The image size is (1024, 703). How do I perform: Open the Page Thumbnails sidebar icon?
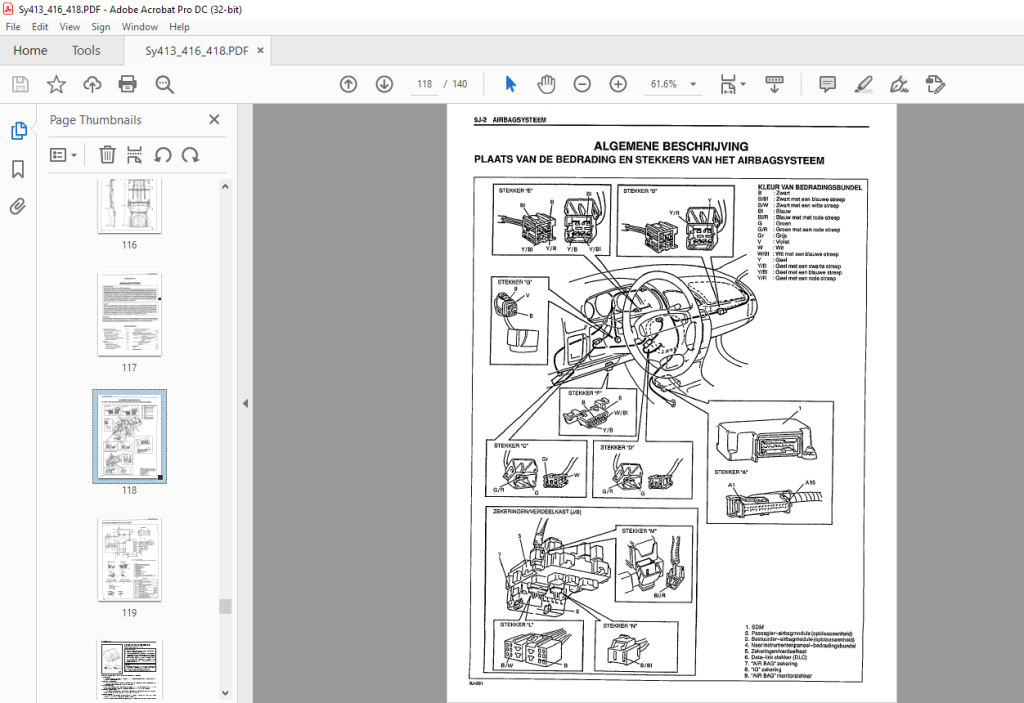click(x=18, y=131)
